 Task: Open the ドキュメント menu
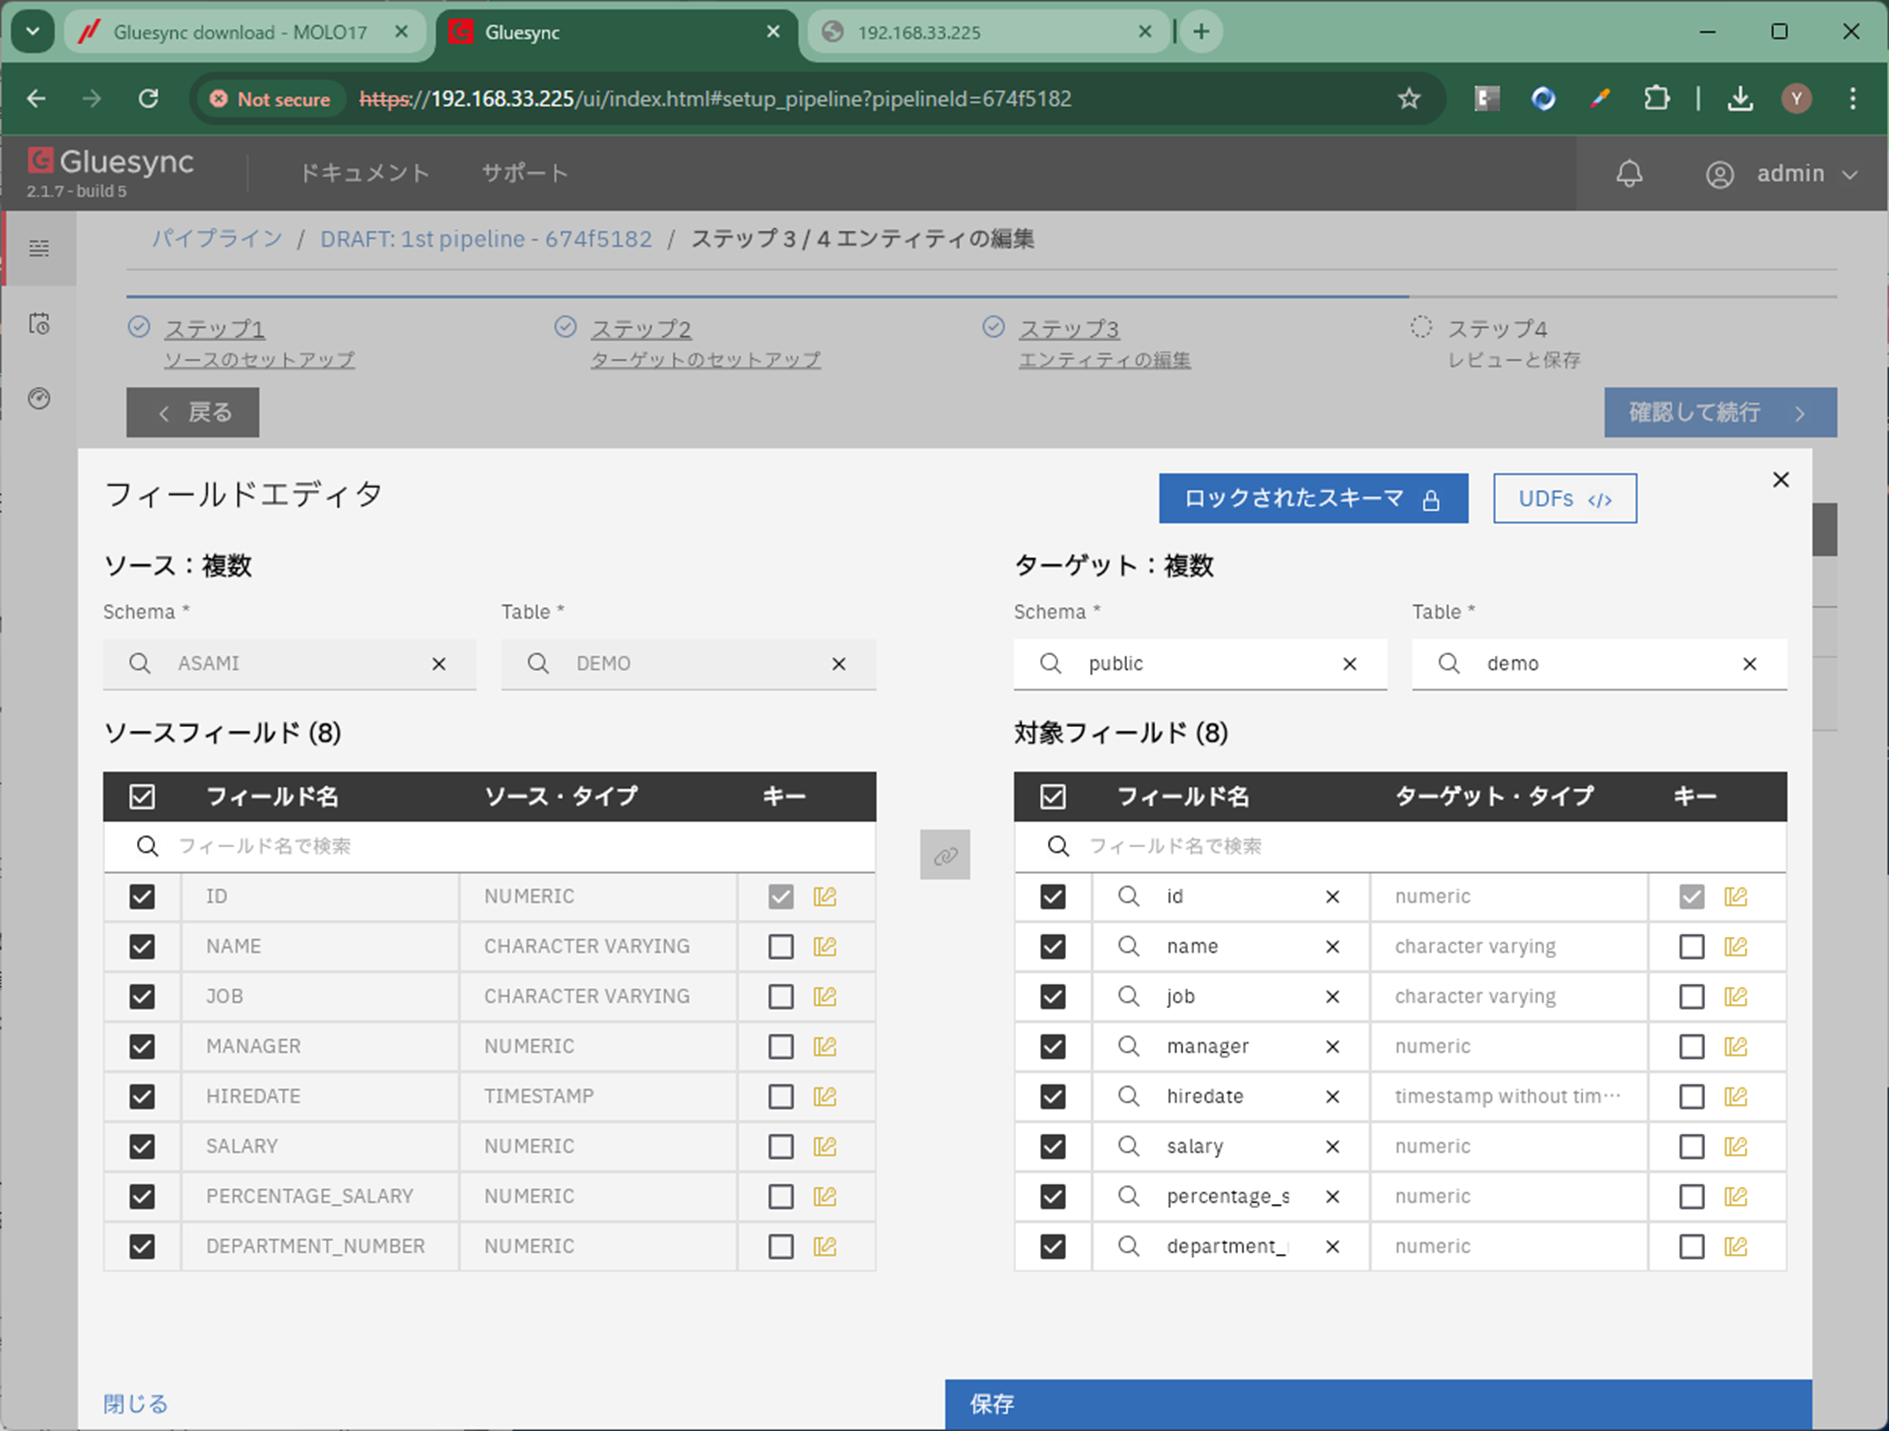click(364, 173)
